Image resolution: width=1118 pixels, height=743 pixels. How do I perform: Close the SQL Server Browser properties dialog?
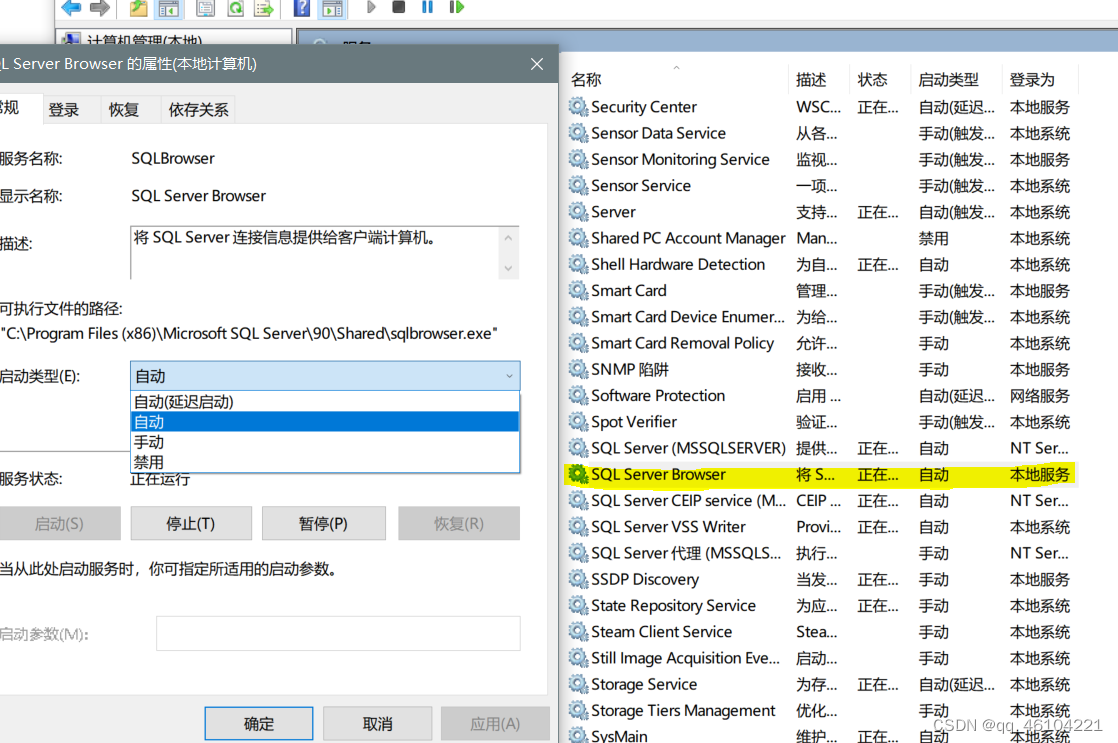point(537,64)
